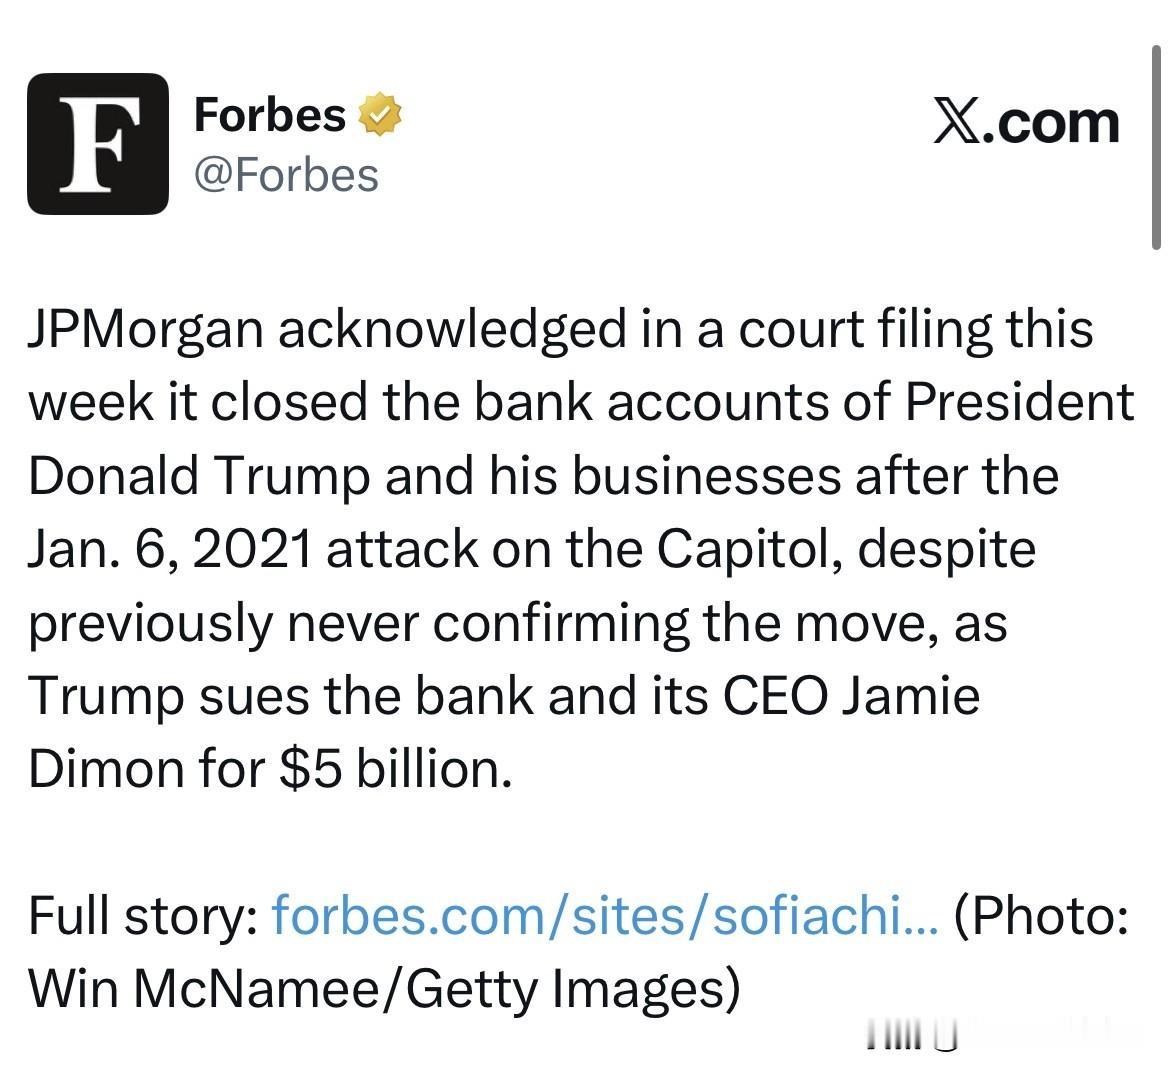Open the forbes.com/sites/sofiachi… full story link
Image resolution: width=1170 pixels, height=1078 pixels.
(605, 915)
